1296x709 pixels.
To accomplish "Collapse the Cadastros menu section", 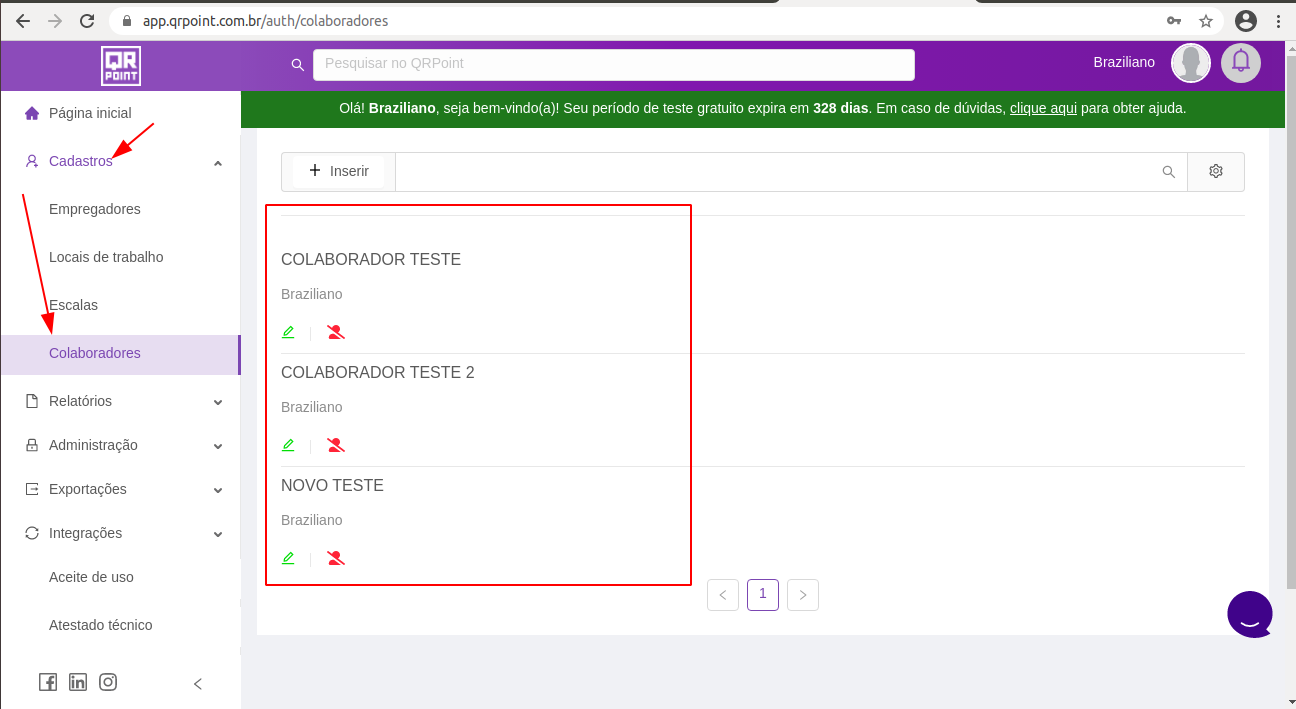I will 218,162.
